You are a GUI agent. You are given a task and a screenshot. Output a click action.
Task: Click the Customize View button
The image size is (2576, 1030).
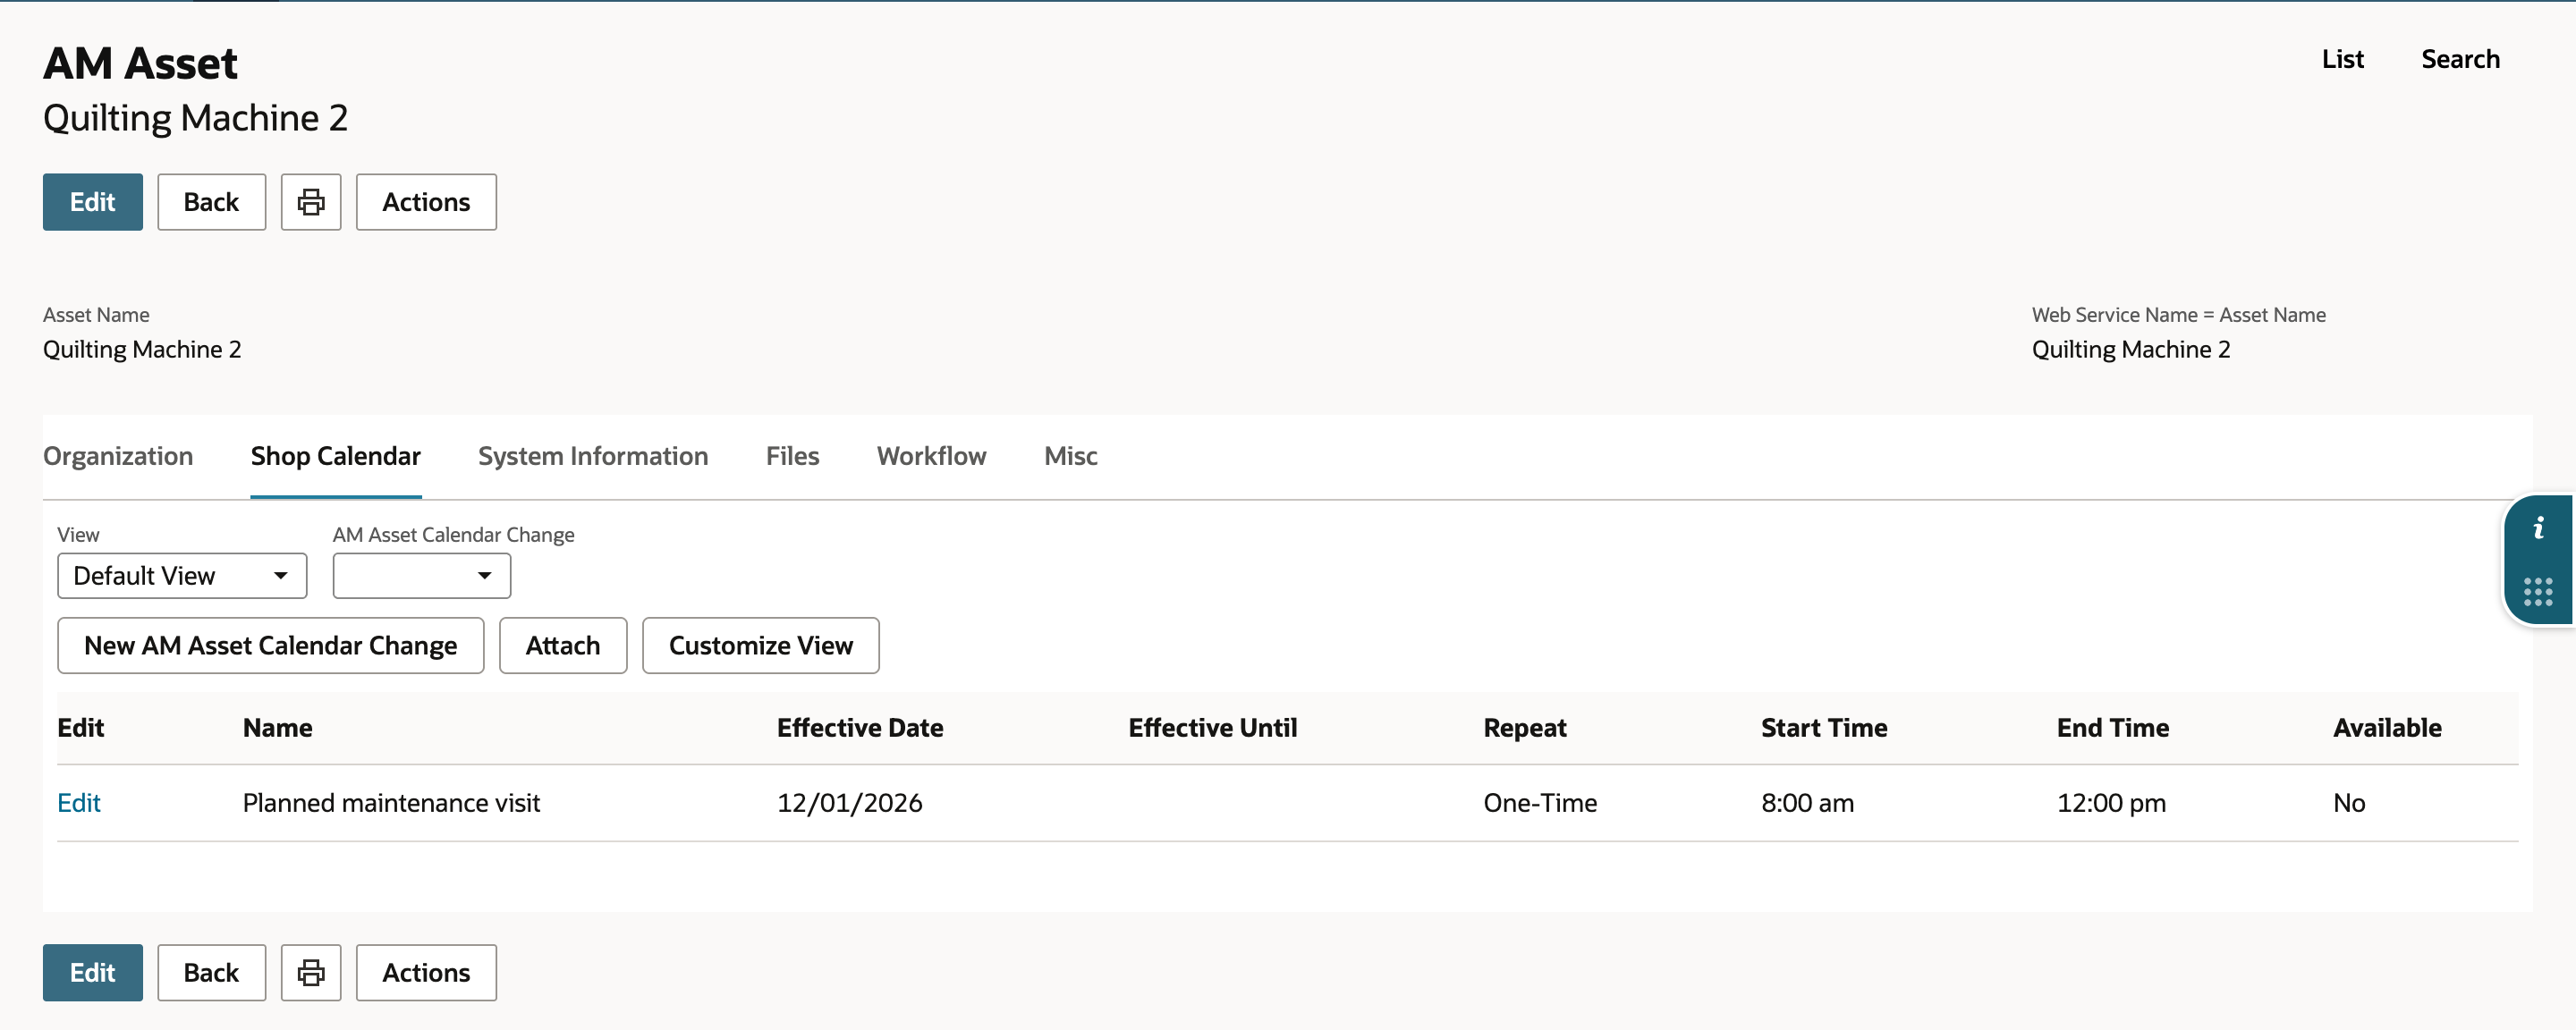pyautogui.click(x=761, y=645)
